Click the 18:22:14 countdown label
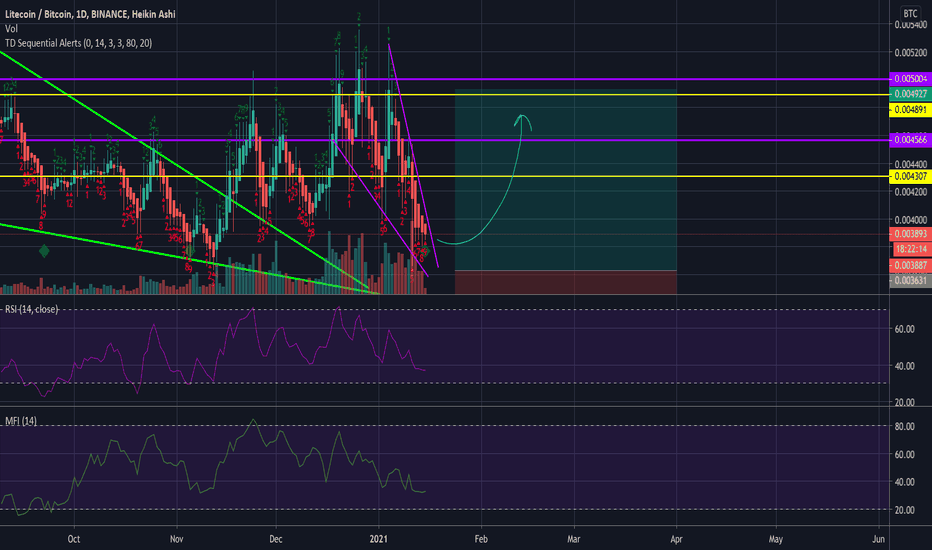Viewport: 932px width, 550px height. click(x=911, y=249)
